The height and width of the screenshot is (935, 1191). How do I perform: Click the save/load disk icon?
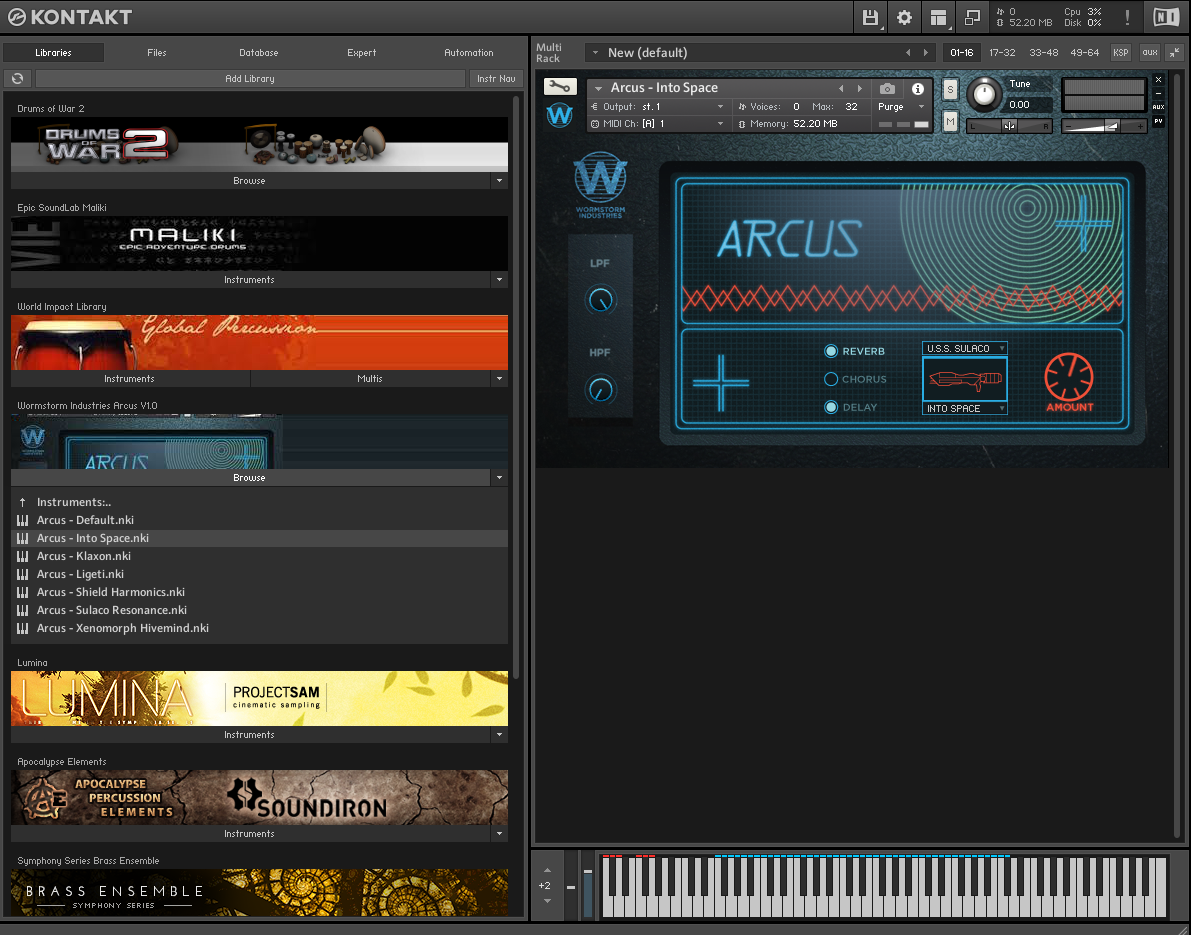click(870, 17)
